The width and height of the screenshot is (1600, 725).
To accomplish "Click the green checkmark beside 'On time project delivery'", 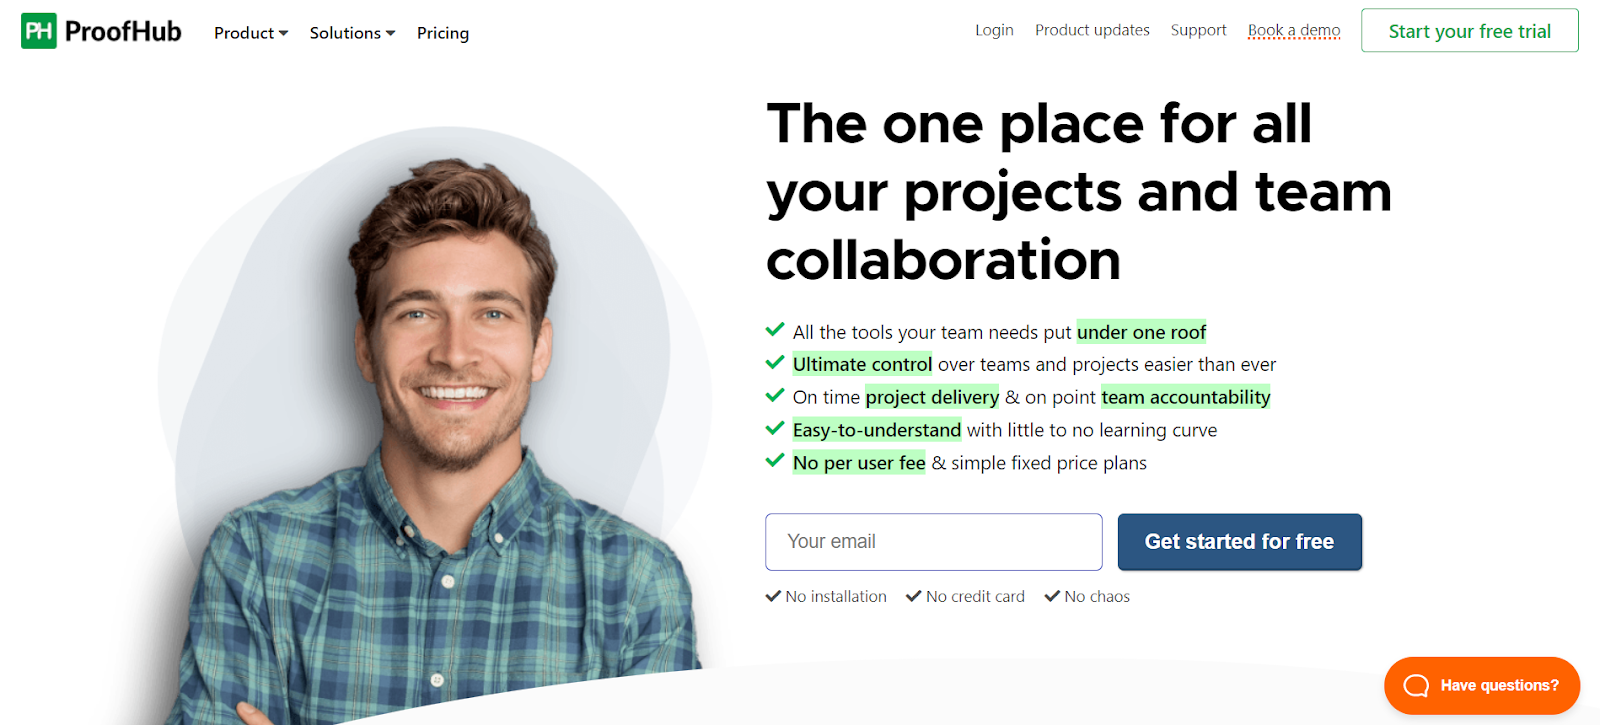I will tap(775, 395).
